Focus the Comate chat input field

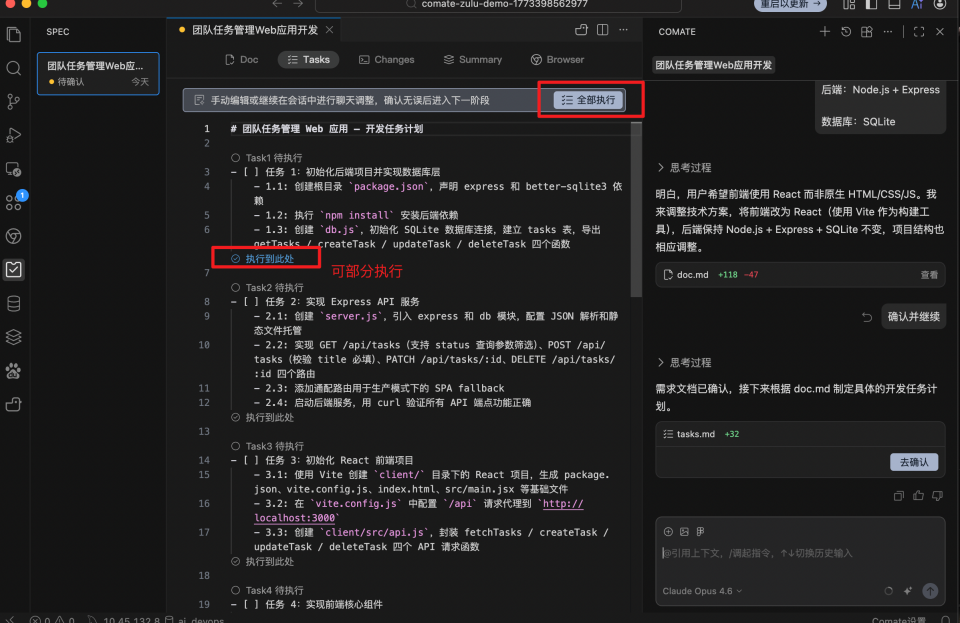pos(800,553)
